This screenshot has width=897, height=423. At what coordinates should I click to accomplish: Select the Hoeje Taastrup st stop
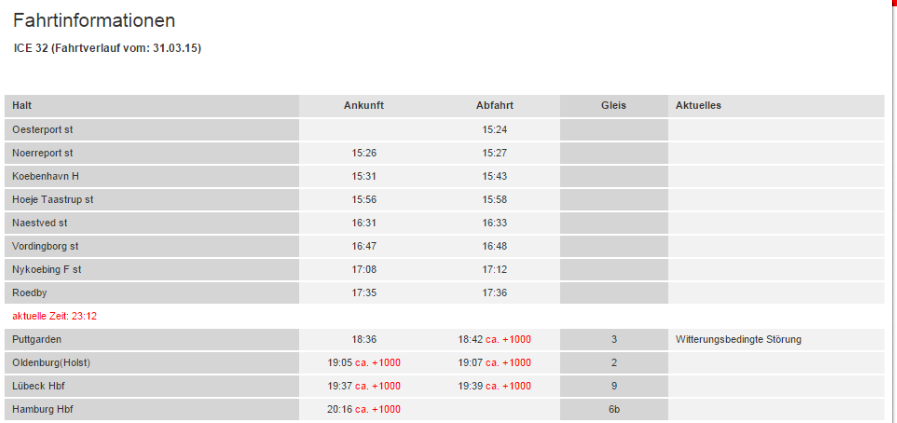coord(53,200)
